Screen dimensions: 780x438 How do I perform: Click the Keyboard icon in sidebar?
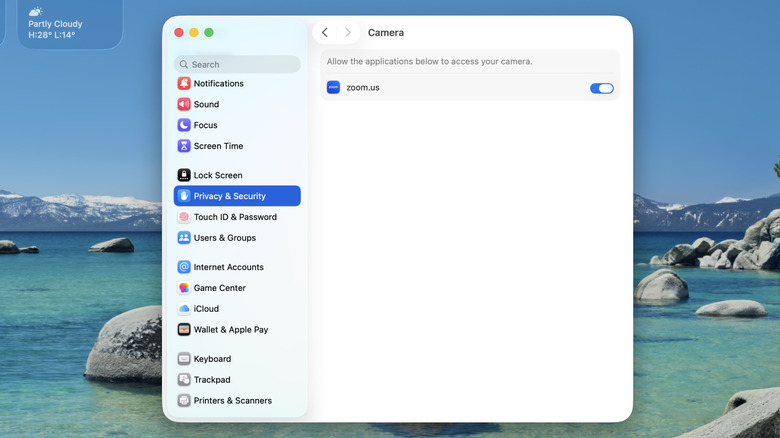pos(184,359)
